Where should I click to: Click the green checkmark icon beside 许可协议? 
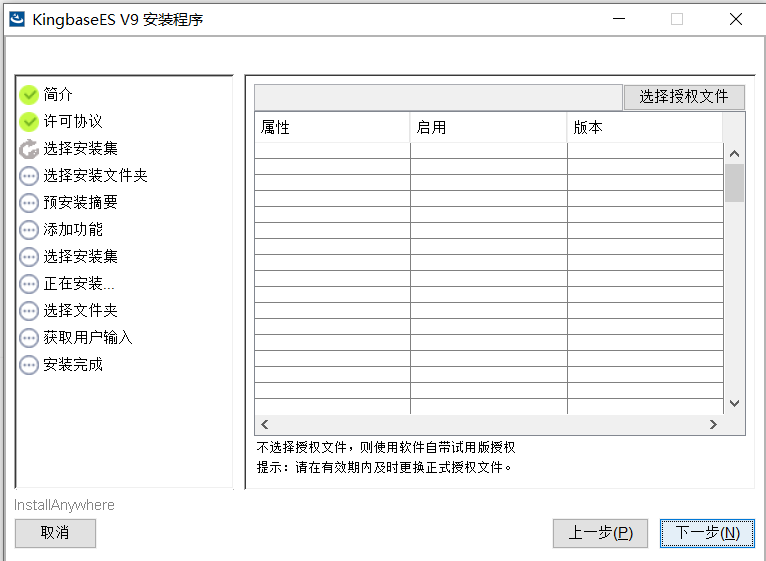[29, 122]
